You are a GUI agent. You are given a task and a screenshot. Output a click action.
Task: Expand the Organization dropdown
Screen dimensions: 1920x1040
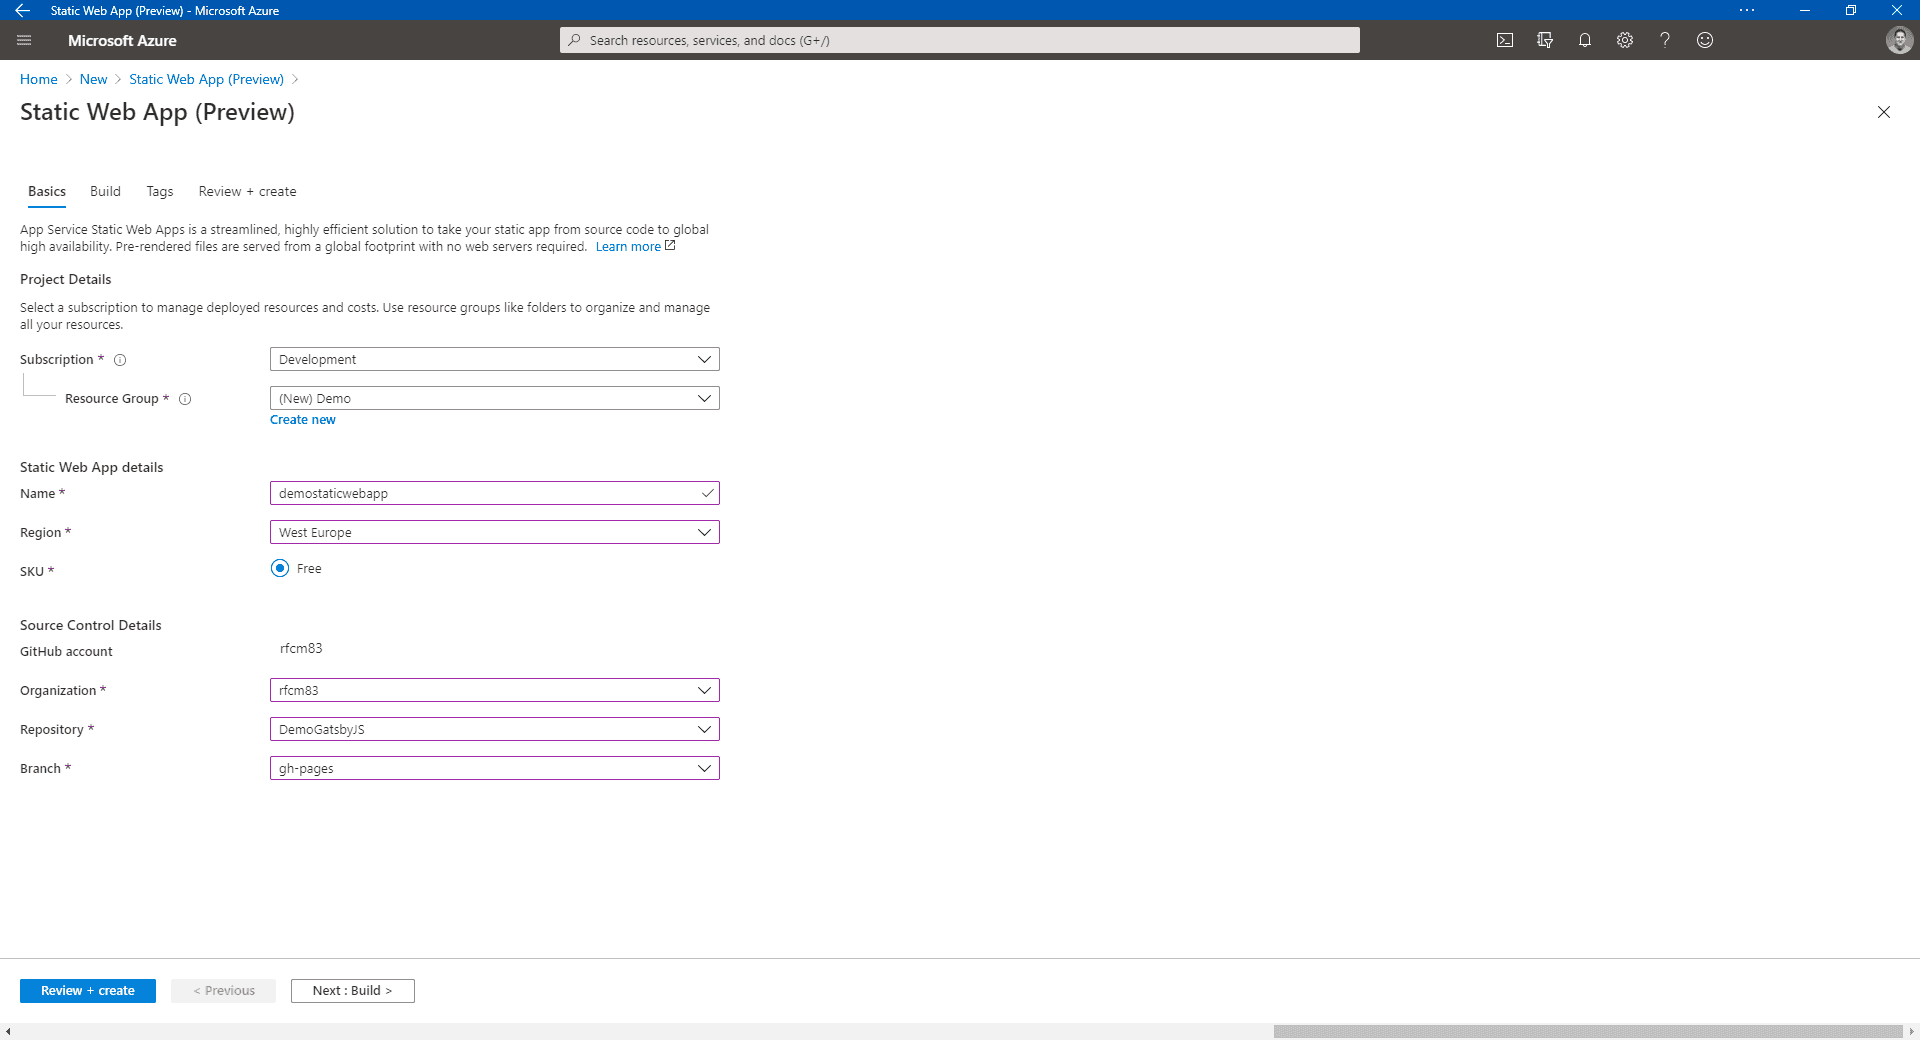[x=494, y=690]
